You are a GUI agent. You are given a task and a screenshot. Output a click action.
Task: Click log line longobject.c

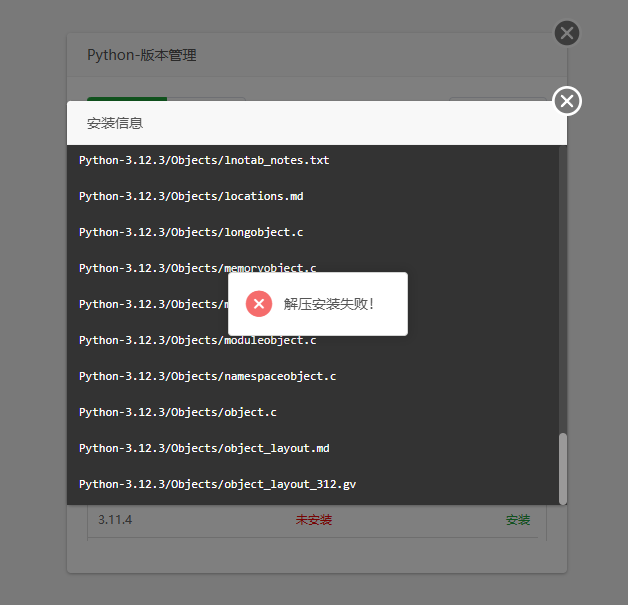(191, 232)
